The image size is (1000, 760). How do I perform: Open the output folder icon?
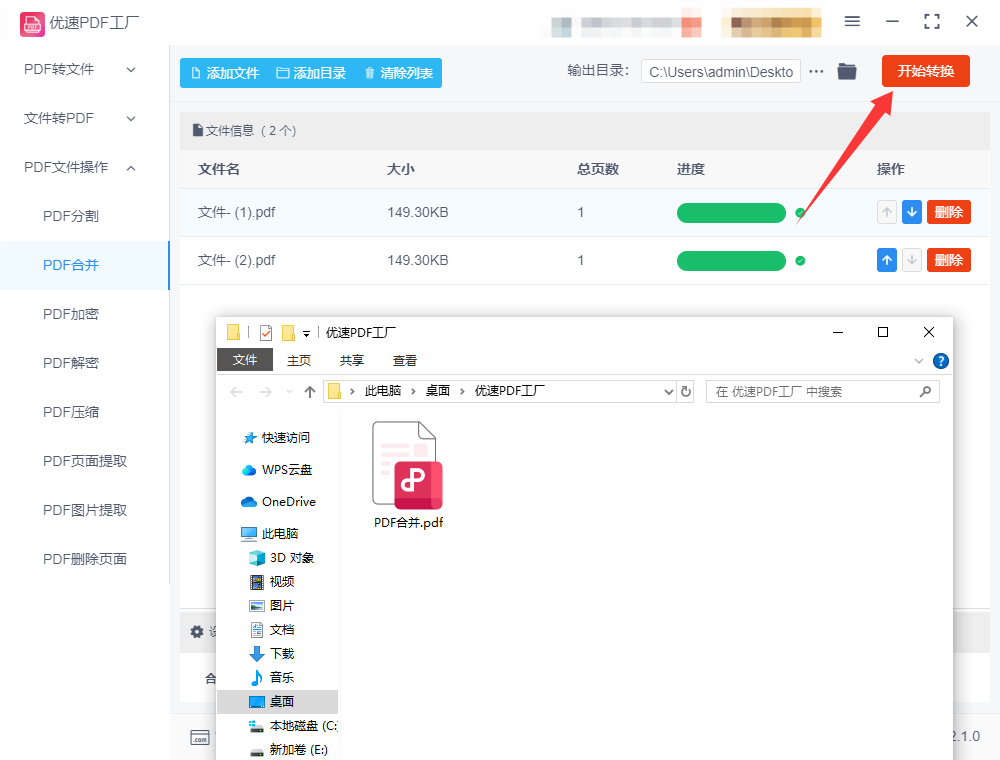(x=847, y=71)
